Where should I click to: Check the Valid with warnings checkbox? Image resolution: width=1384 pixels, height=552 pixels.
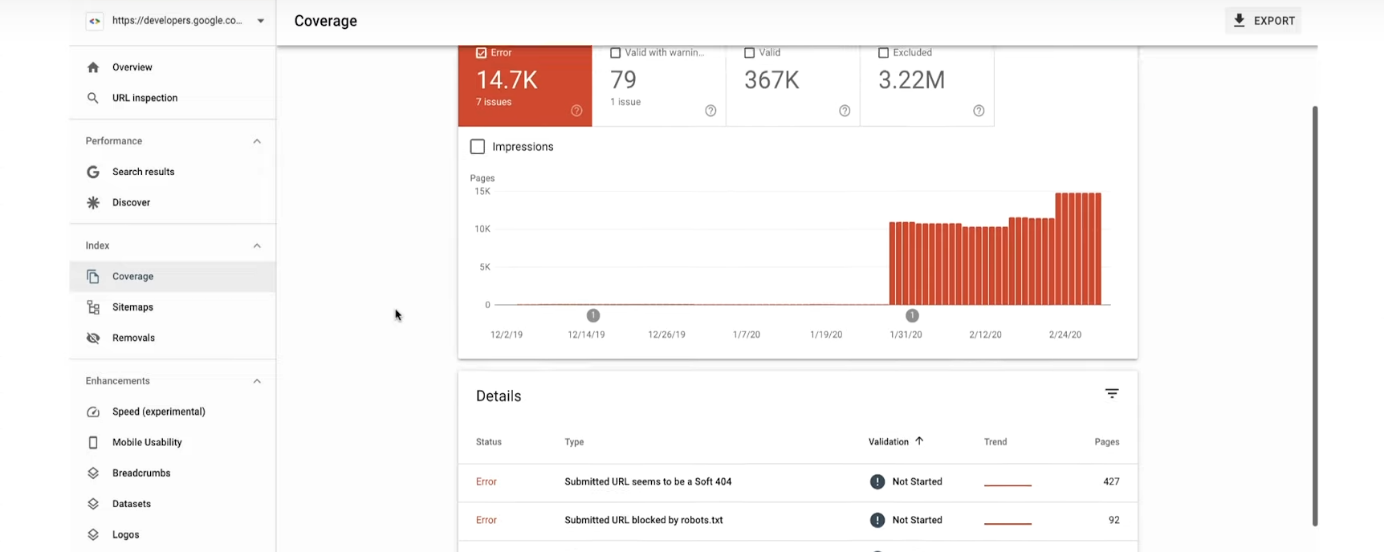point(616,53)
